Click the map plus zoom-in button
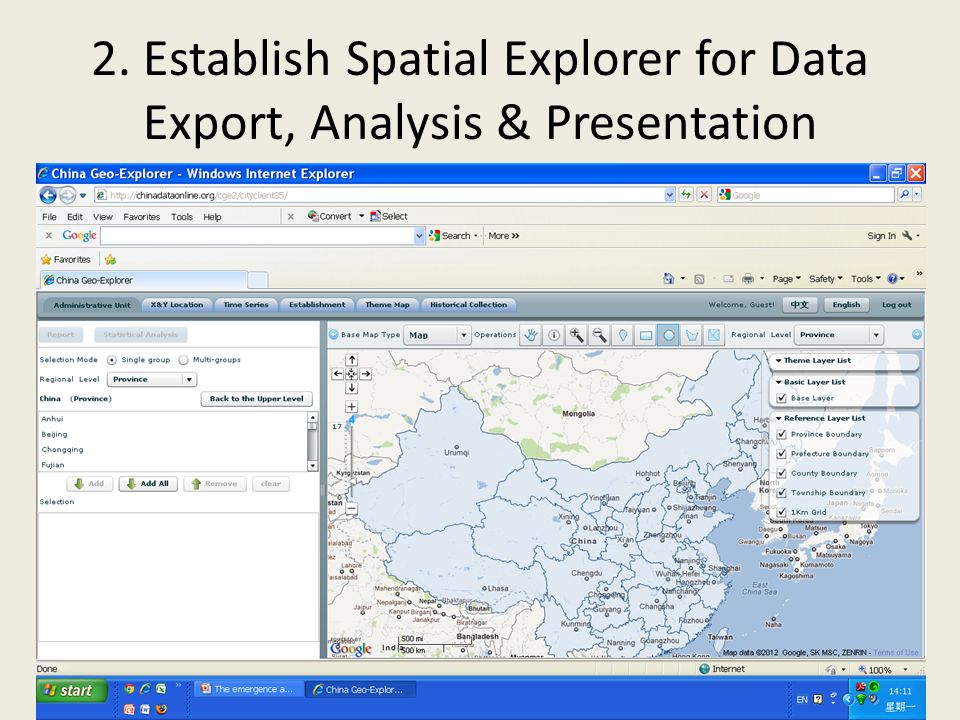 pos(351,407)
